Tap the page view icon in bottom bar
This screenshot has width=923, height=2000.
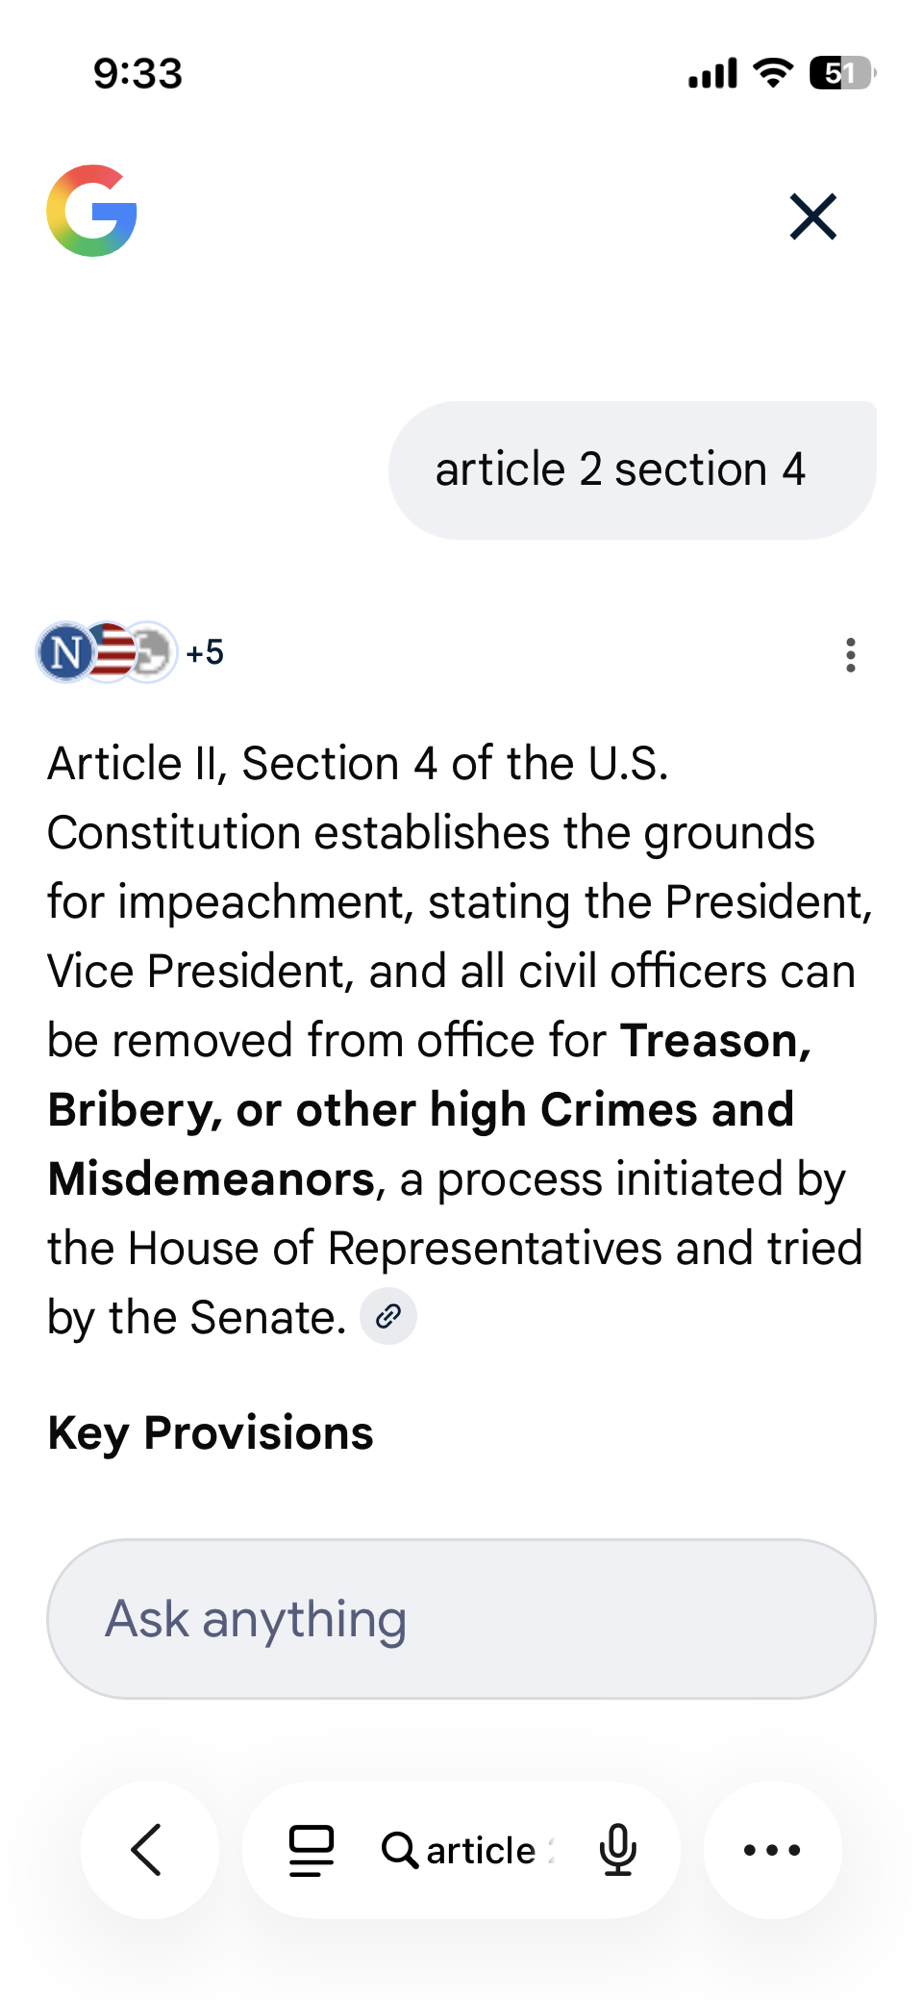[311, 1850]
